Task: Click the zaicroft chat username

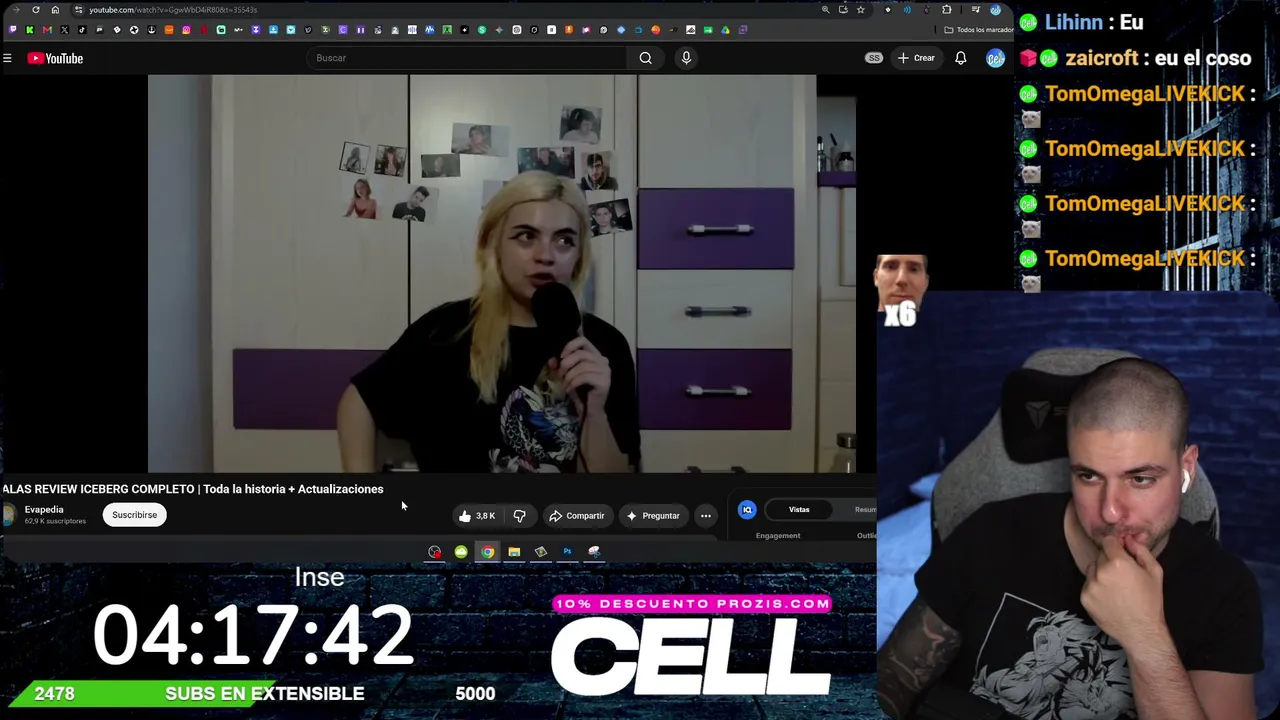Action: 1101,58
